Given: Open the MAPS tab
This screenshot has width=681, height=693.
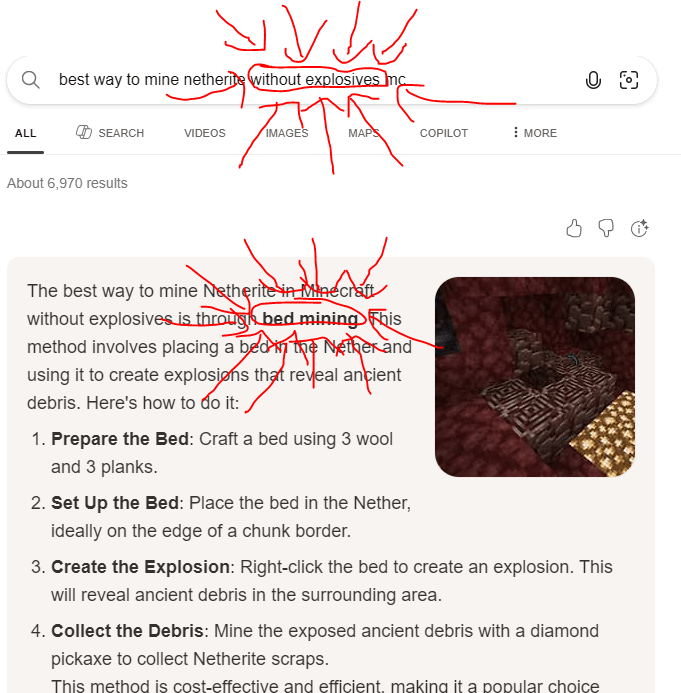Looking at the screenshot, I should (x=364, y=133).
